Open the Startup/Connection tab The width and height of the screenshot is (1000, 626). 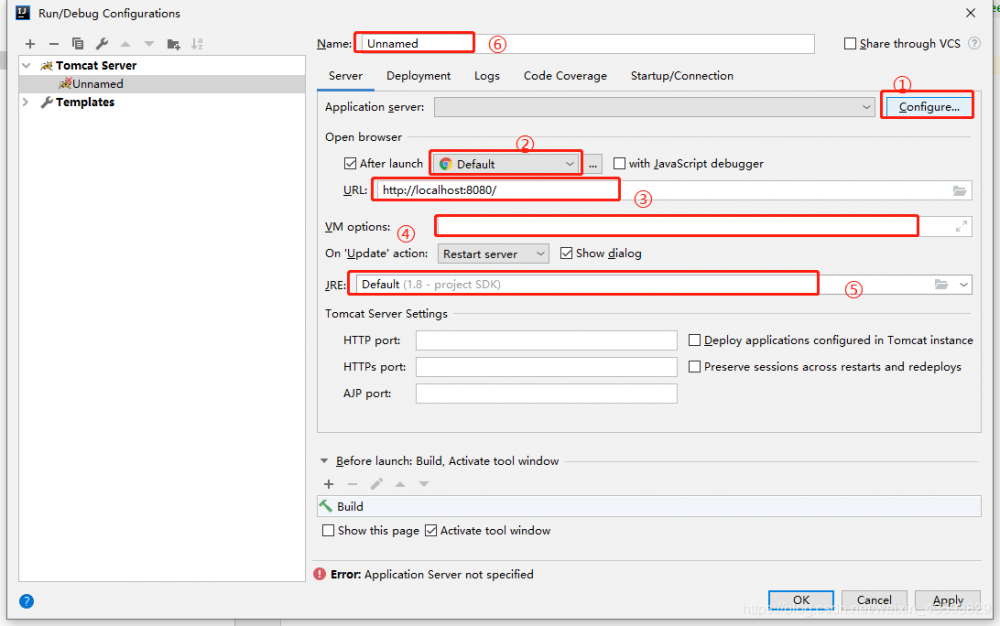[681, 76]
